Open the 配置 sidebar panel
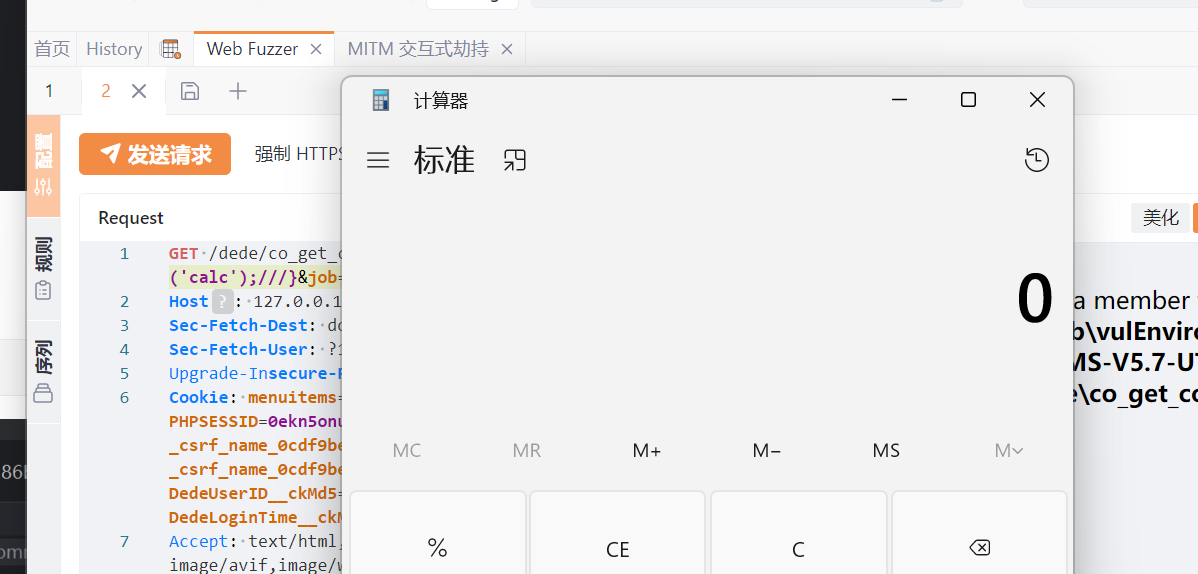The width and height of the screenshot is (1198, 574). coord(44,166)
